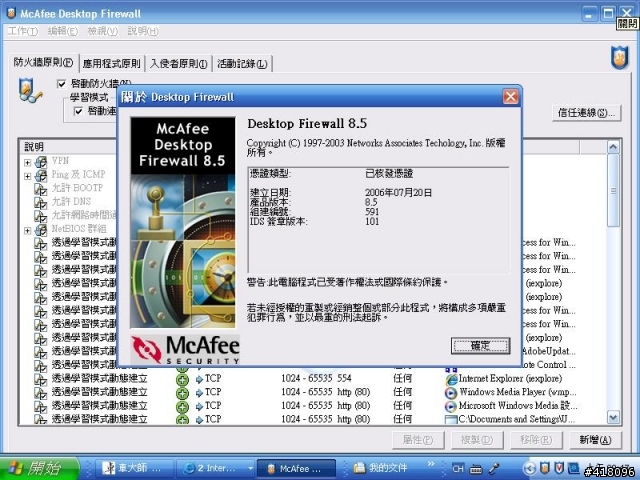Image resolution: width=640 pixels, height=480 pixels.
Task: Expand hidden tray icons arrow
Action: [529, 469]
